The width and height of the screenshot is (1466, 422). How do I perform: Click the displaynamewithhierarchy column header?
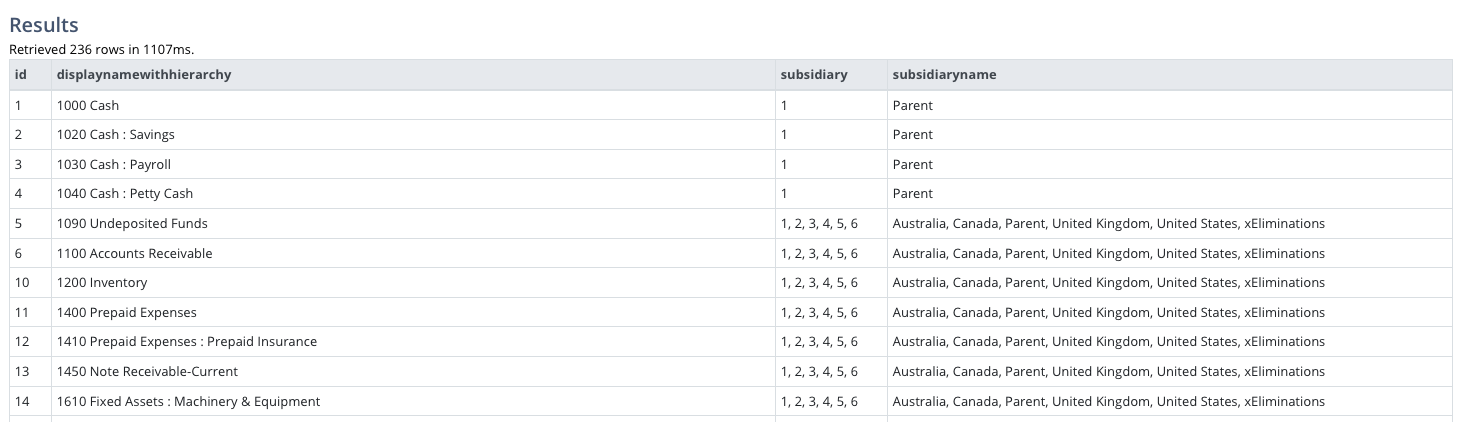coord(413,75)
